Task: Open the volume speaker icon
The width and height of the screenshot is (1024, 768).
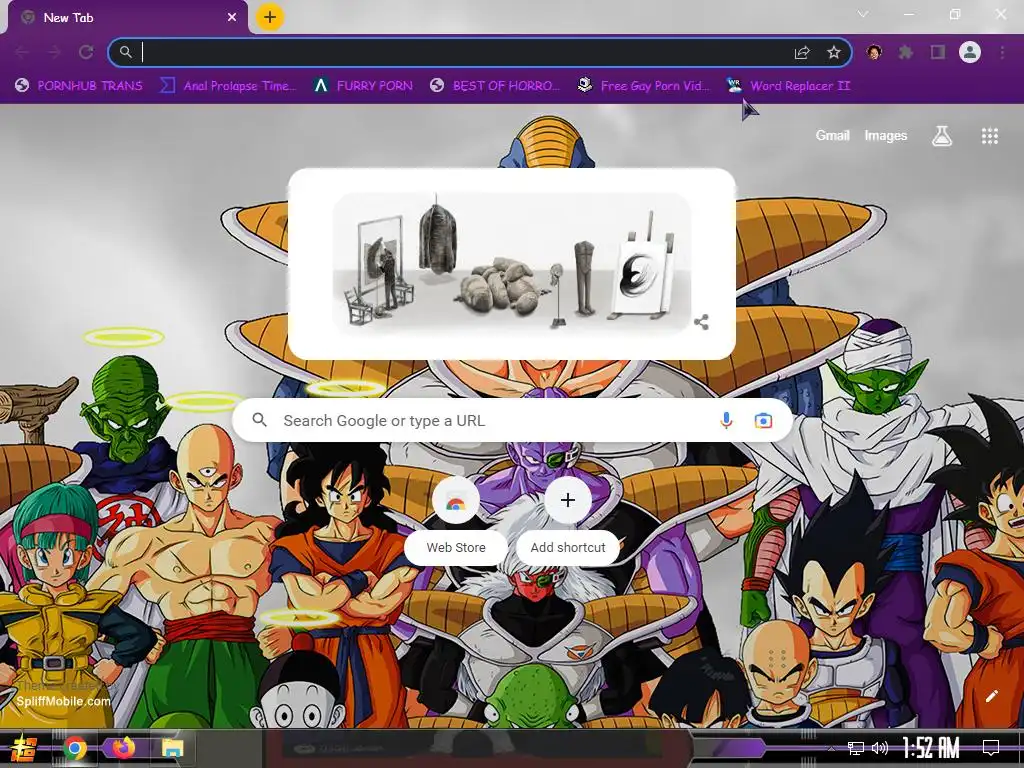Action: tap(880, 748)
